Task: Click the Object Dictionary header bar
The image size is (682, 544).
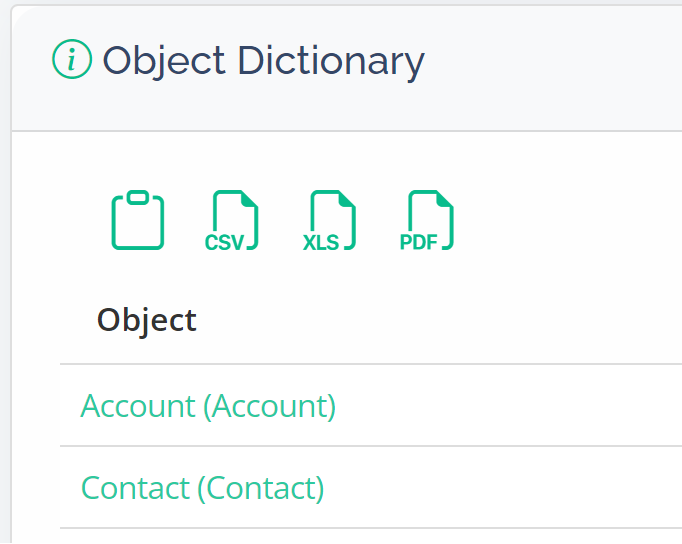Action: pyautogui.click(x=347, y=68)
